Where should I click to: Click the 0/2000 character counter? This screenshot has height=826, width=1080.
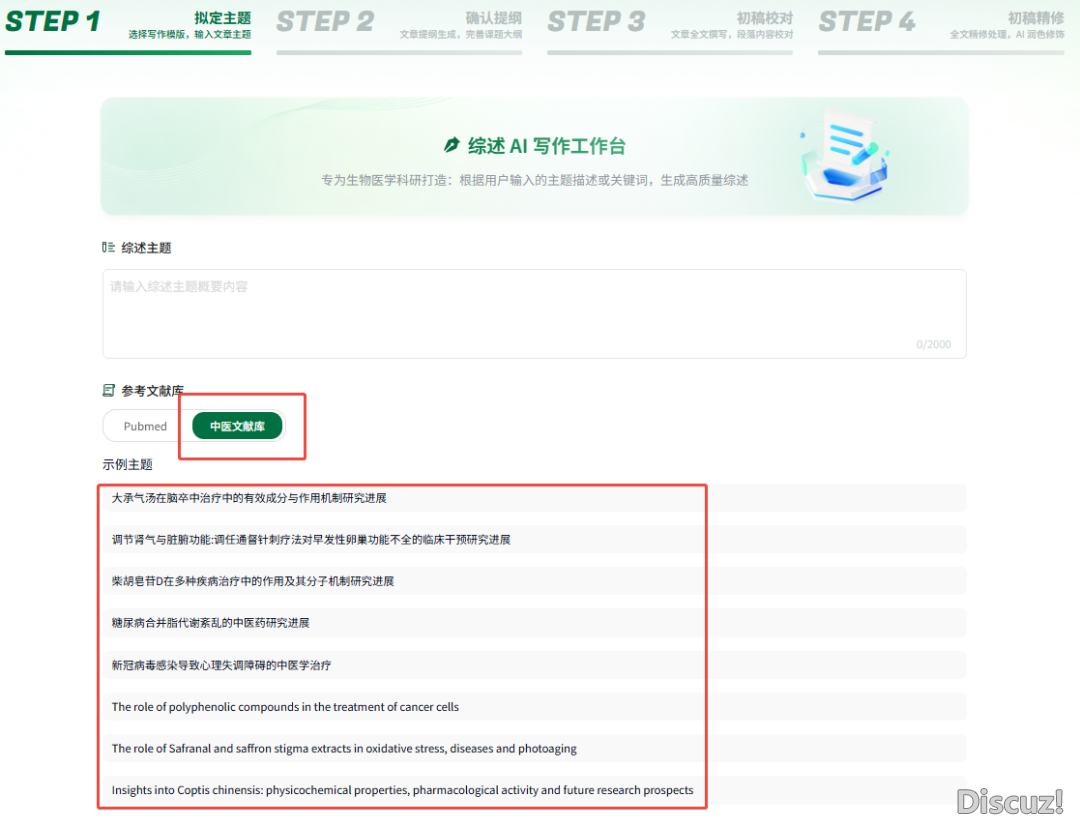pyautogui.click(x=933, y=344)
